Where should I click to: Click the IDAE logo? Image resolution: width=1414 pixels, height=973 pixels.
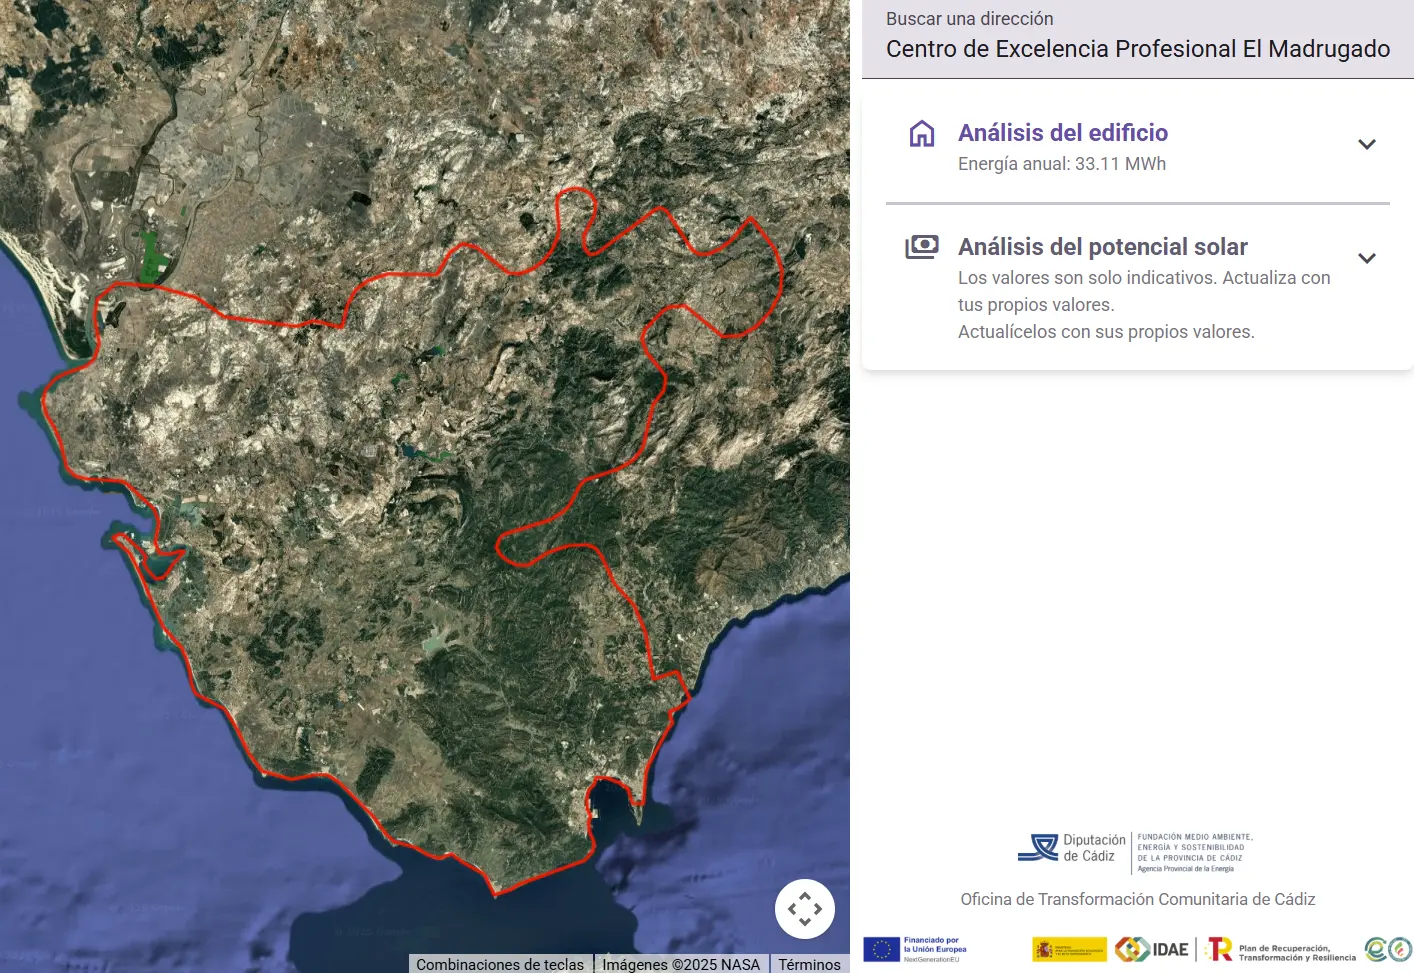[x=1152, y=949]
